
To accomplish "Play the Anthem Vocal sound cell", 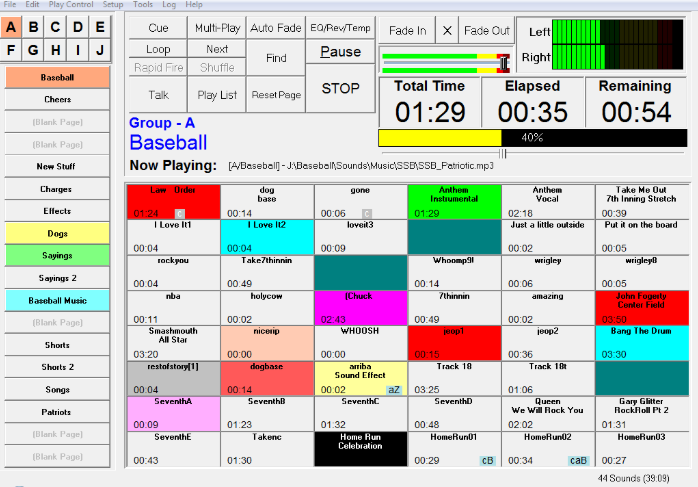I will point(548,202).
